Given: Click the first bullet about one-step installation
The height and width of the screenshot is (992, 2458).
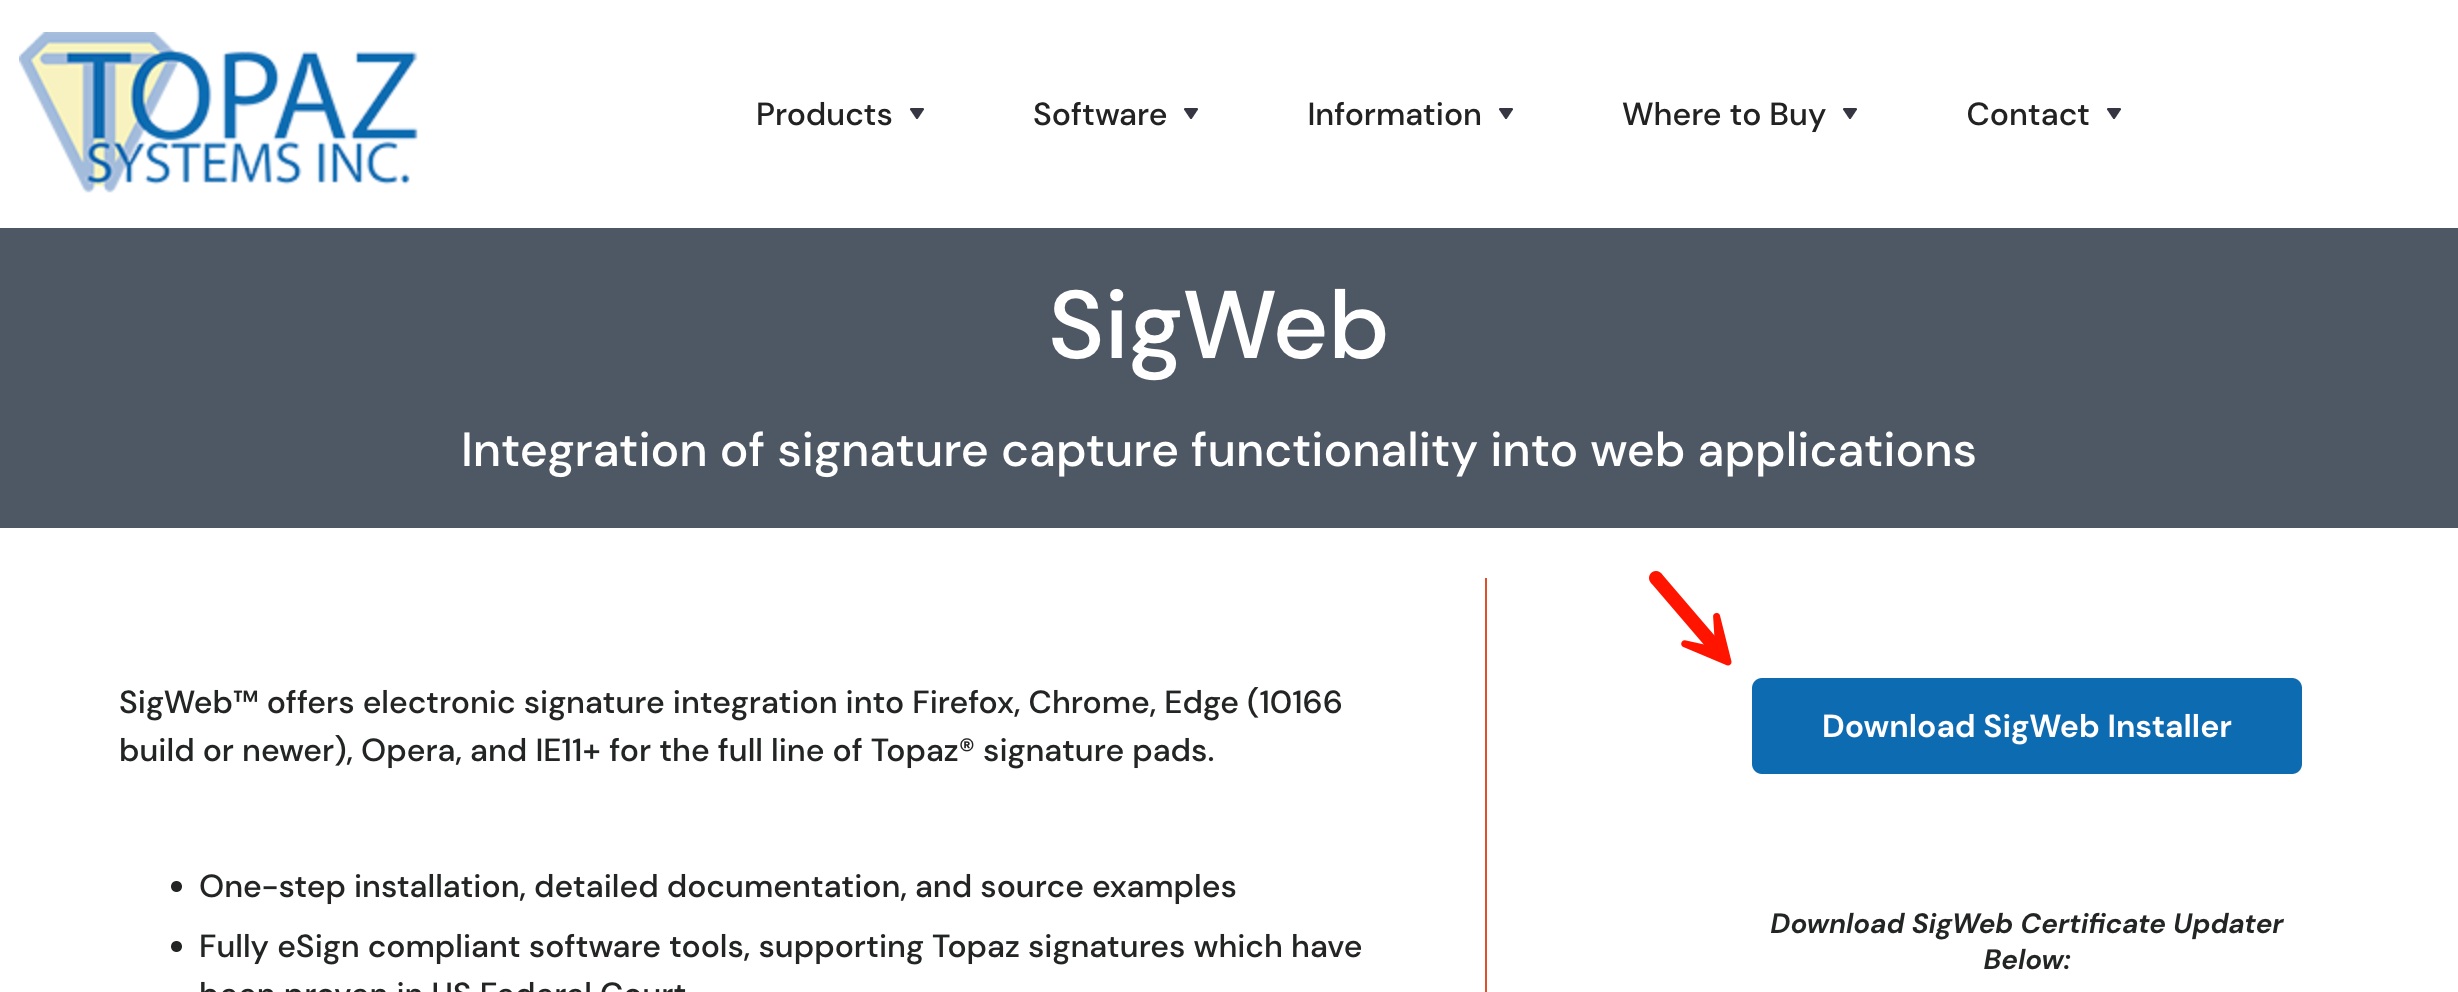Looking at the screenshot, I should click(x=718, y=886).
